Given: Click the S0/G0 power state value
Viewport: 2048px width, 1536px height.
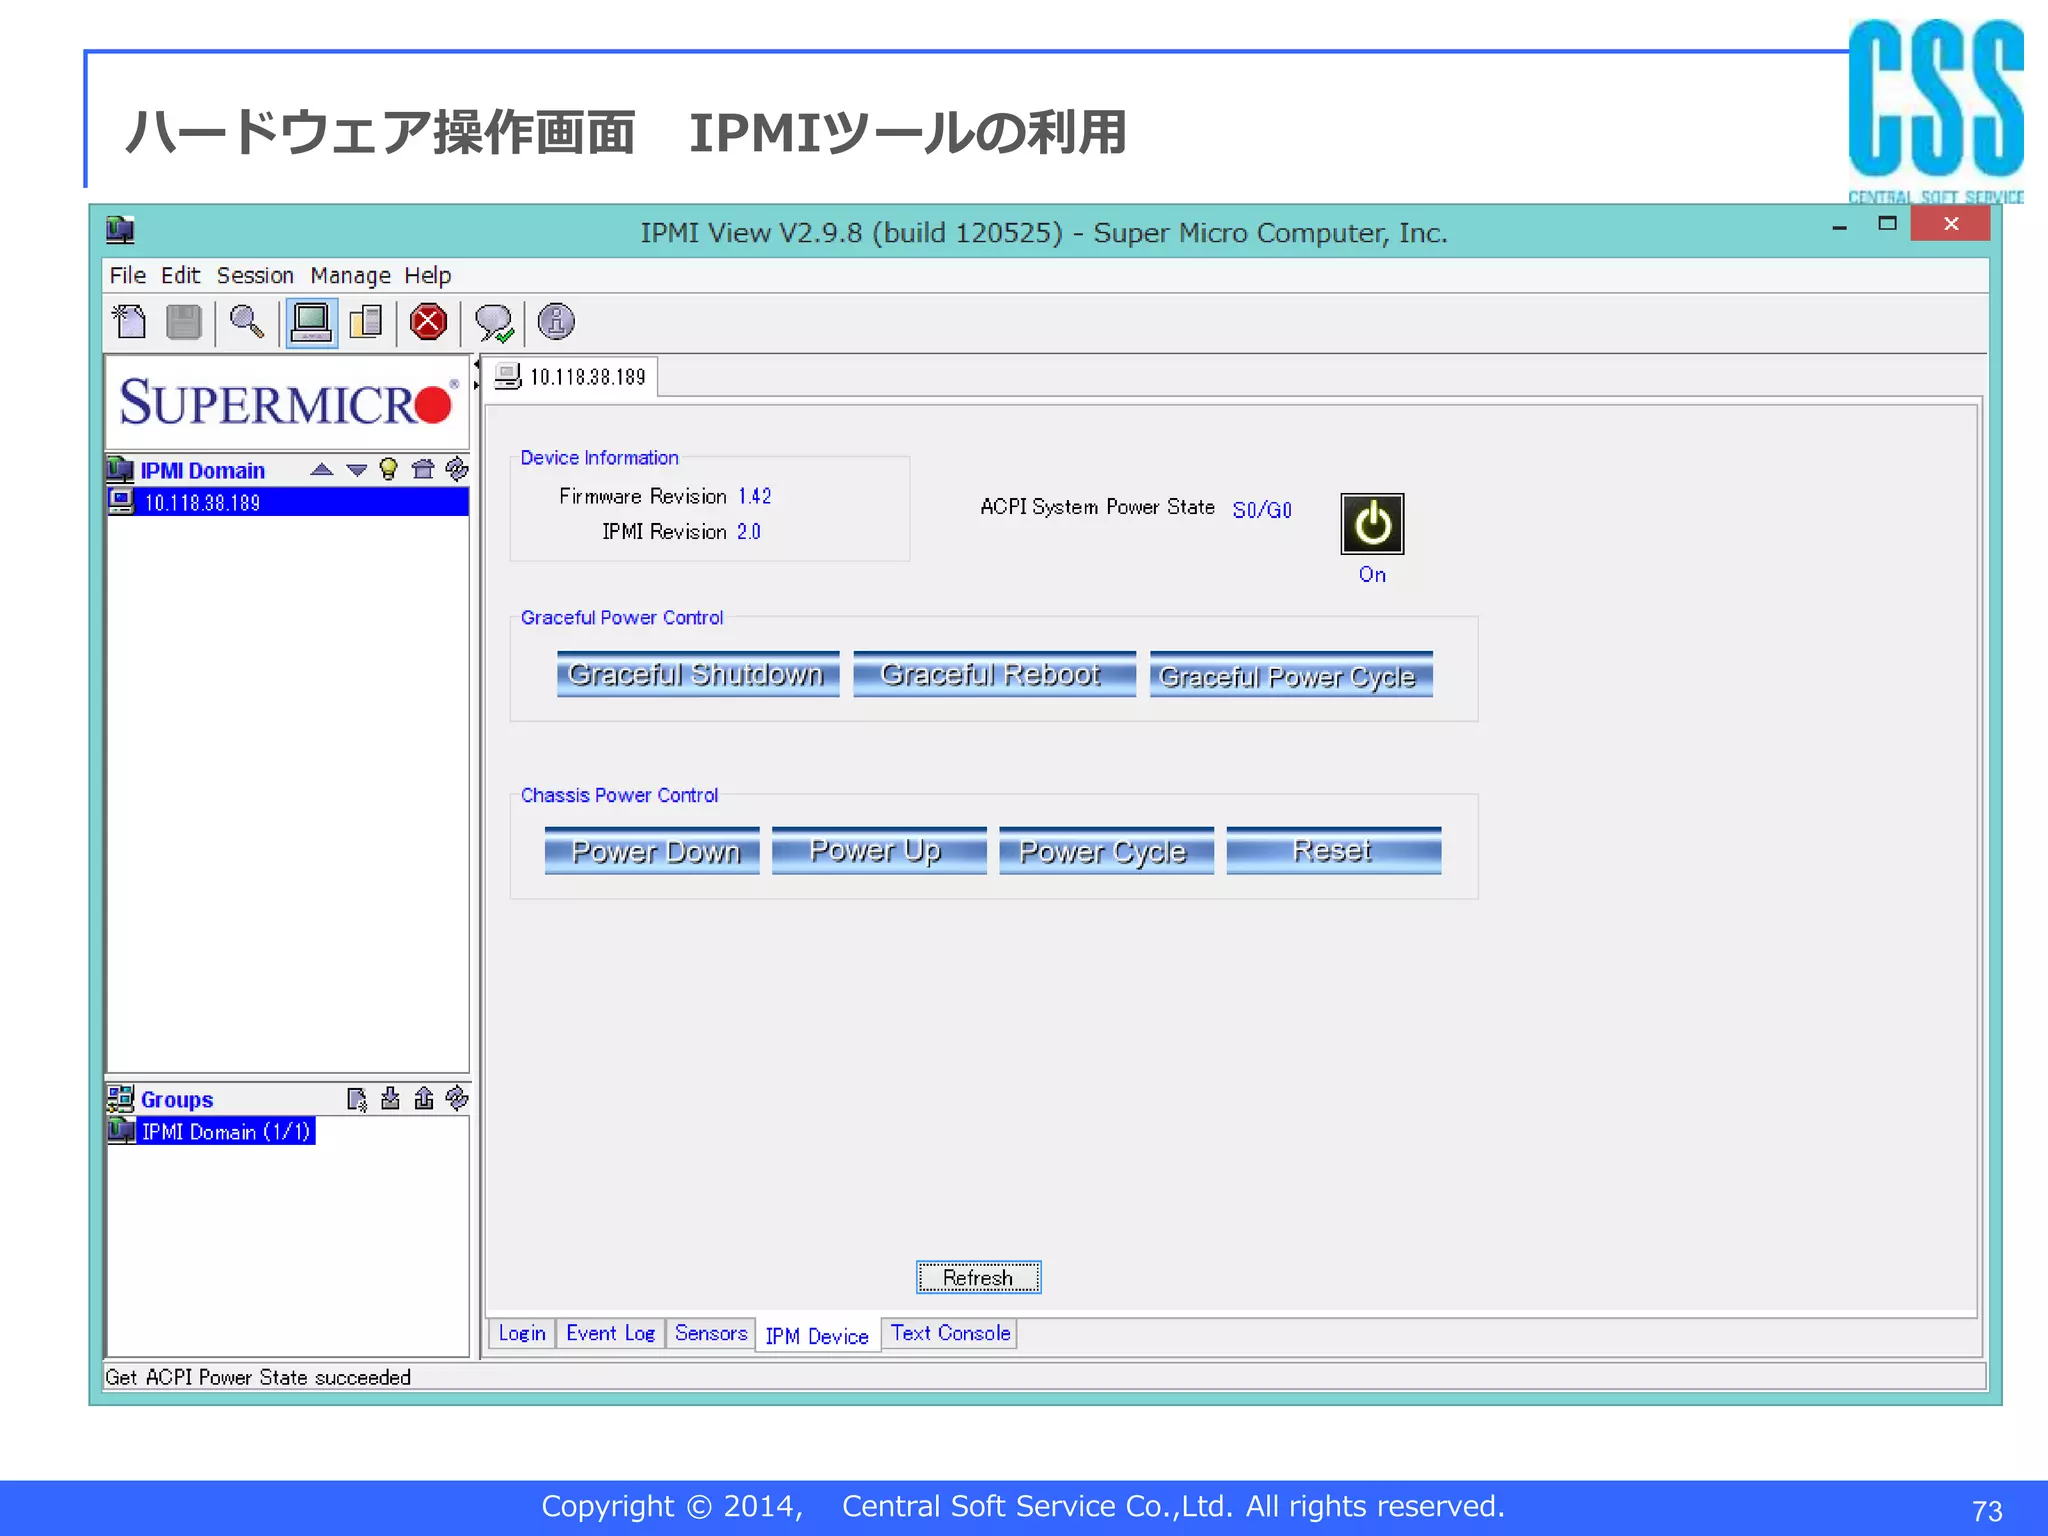Looking at the screenshot, I should (x=1262, y=510).
